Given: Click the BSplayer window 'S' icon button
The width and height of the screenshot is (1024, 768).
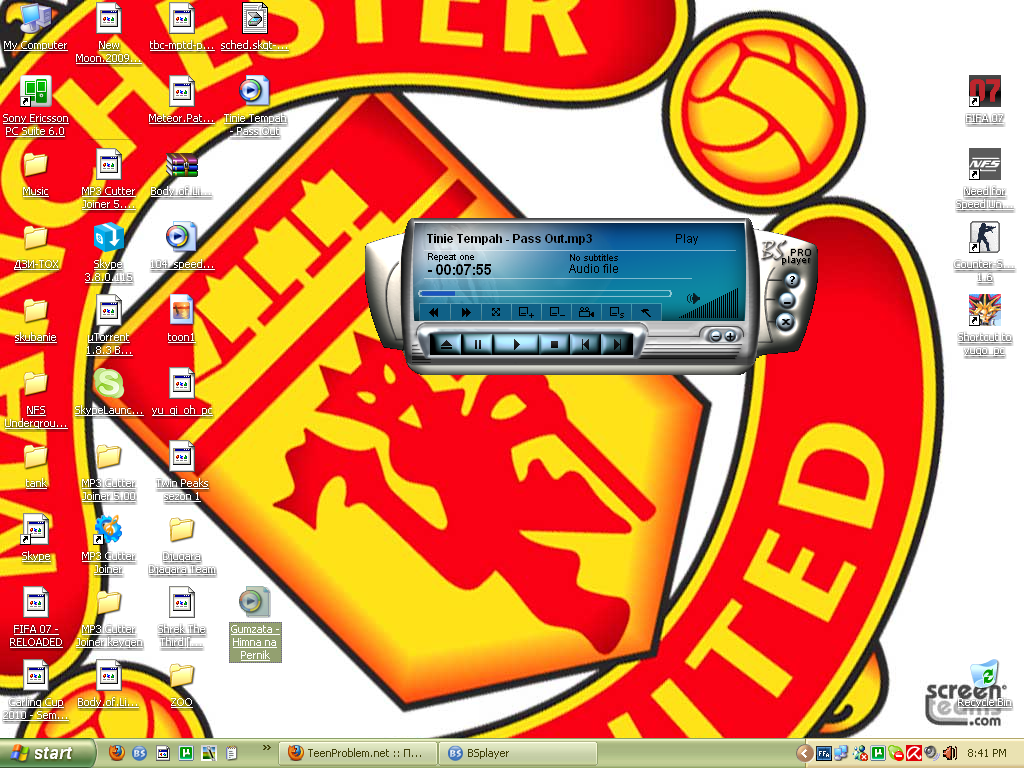Looking at the screenshot, I should click(x=616, y=313).
